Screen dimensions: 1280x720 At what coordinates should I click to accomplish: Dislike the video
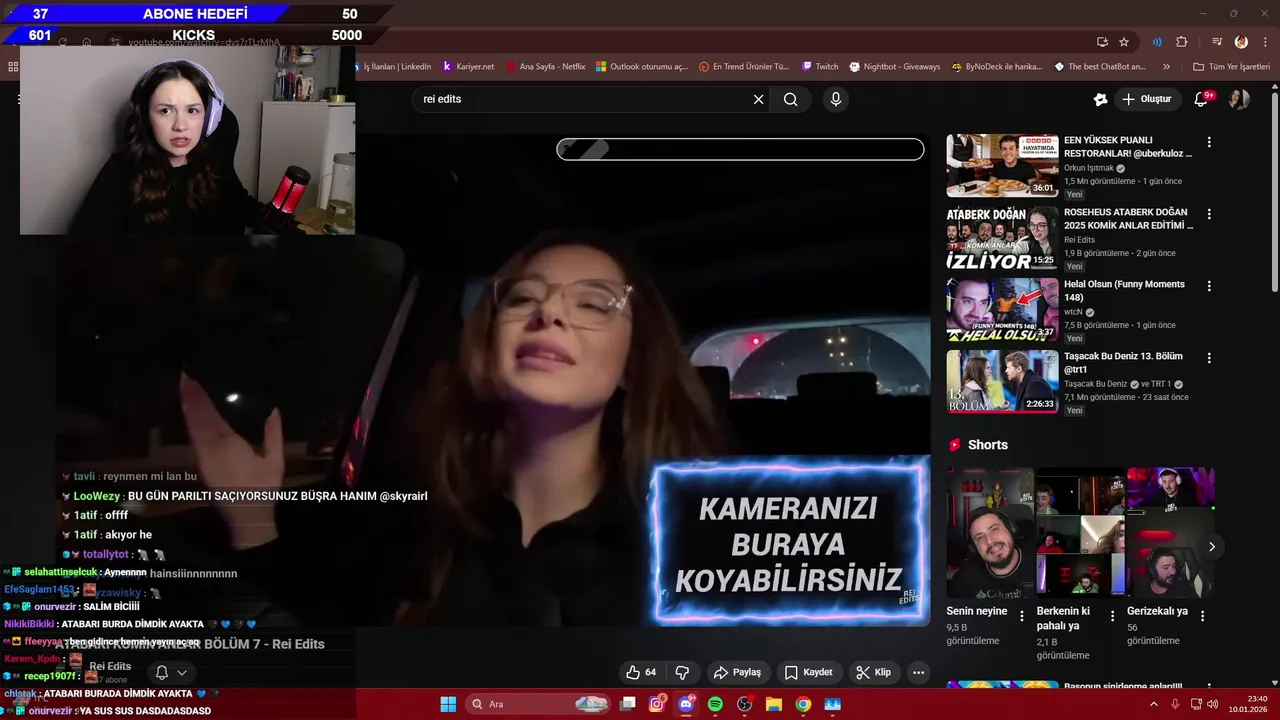click(682, 672)
